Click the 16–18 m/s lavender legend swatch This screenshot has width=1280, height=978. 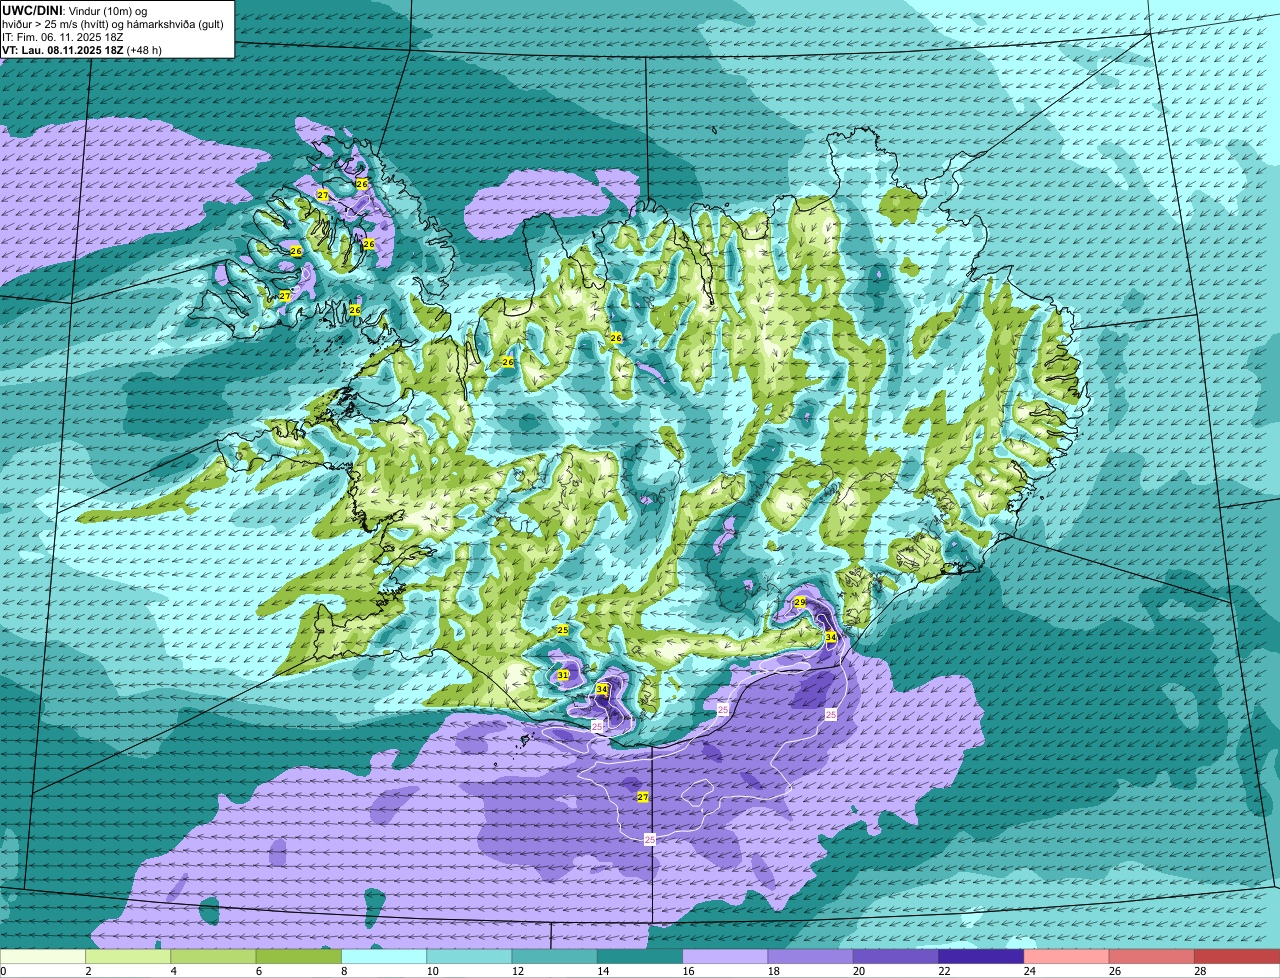pos(725,957)
